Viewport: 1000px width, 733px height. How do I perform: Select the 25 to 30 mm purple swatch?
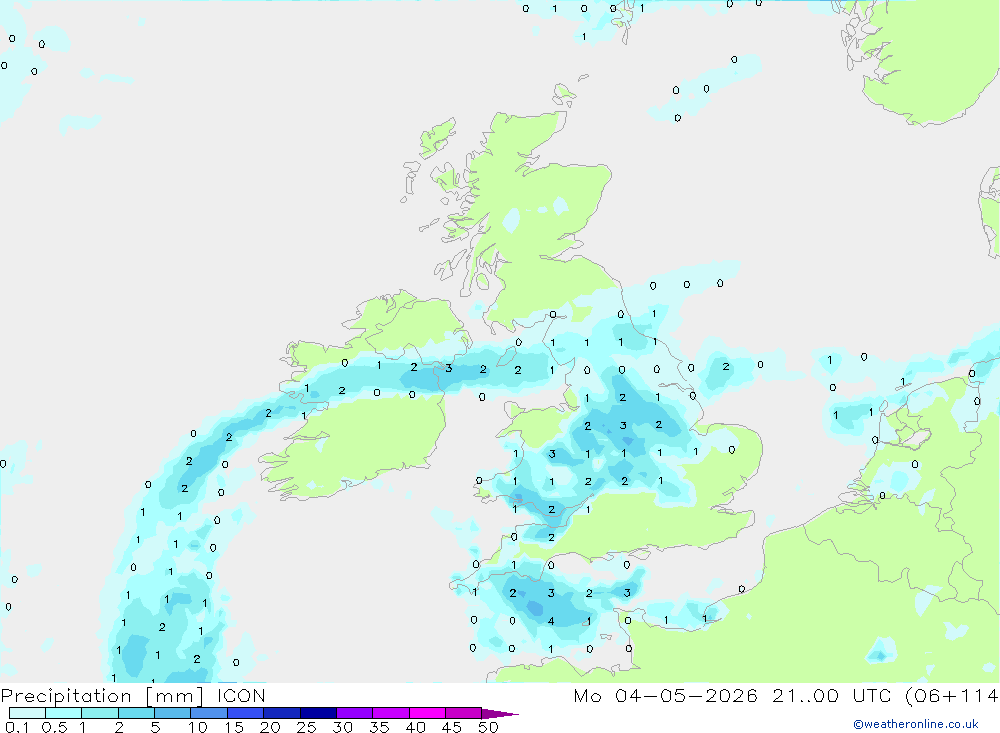[x=318, y=713]
